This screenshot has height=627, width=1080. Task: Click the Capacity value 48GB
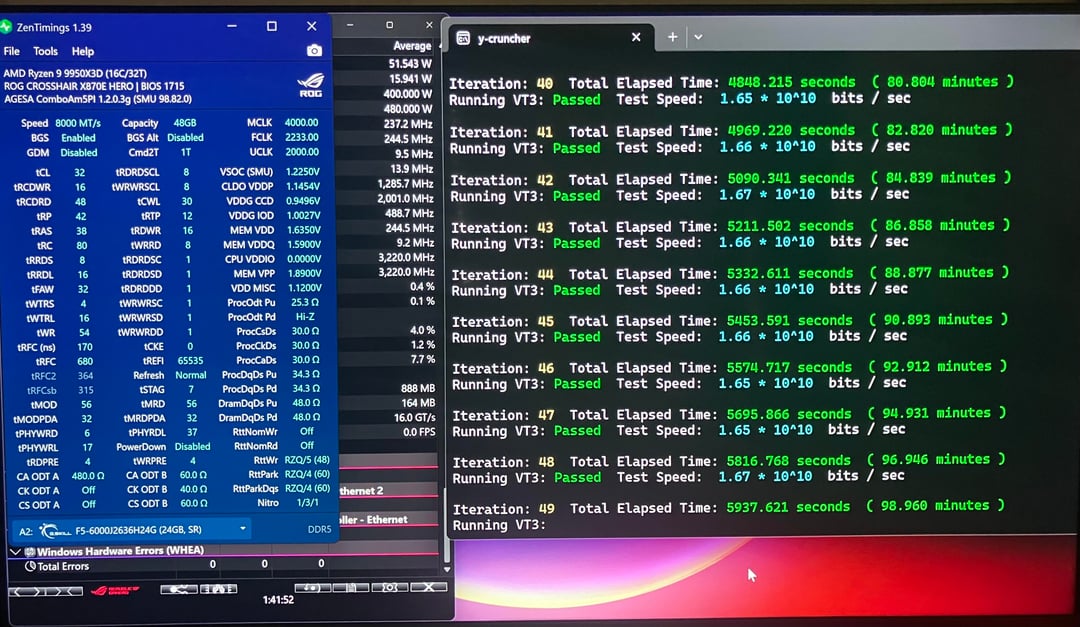[185, 123]
